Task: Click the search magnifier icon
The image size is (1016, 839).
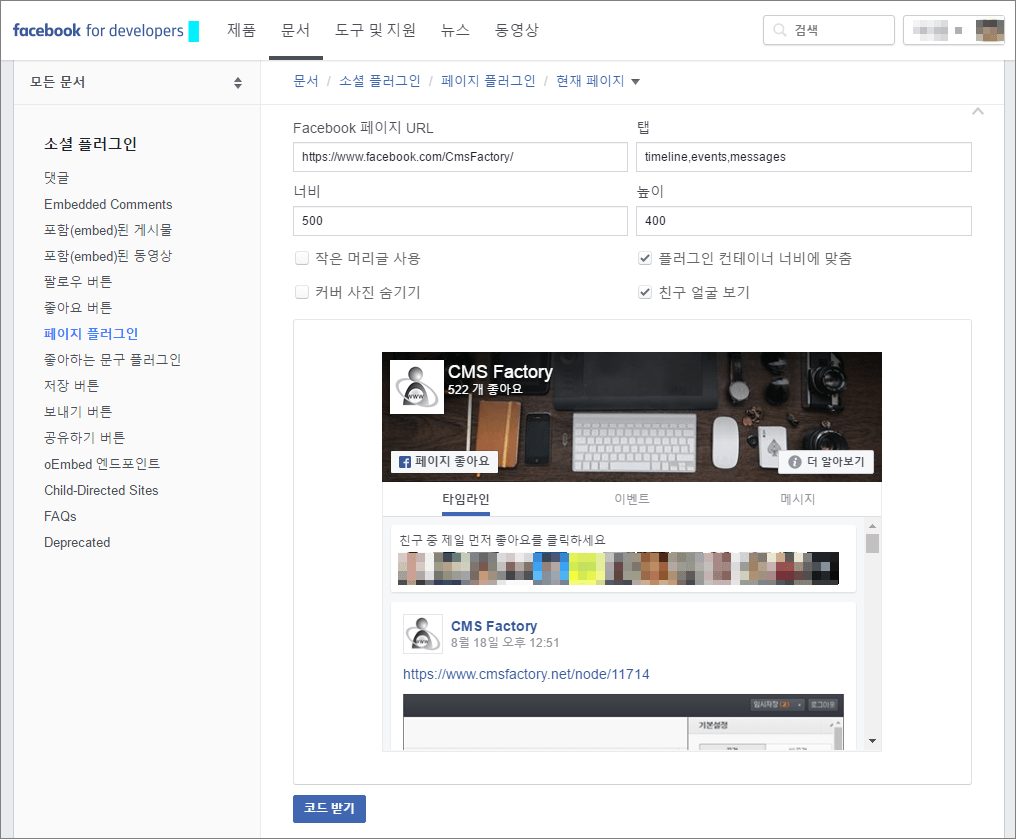Action: tap(780, 30)
